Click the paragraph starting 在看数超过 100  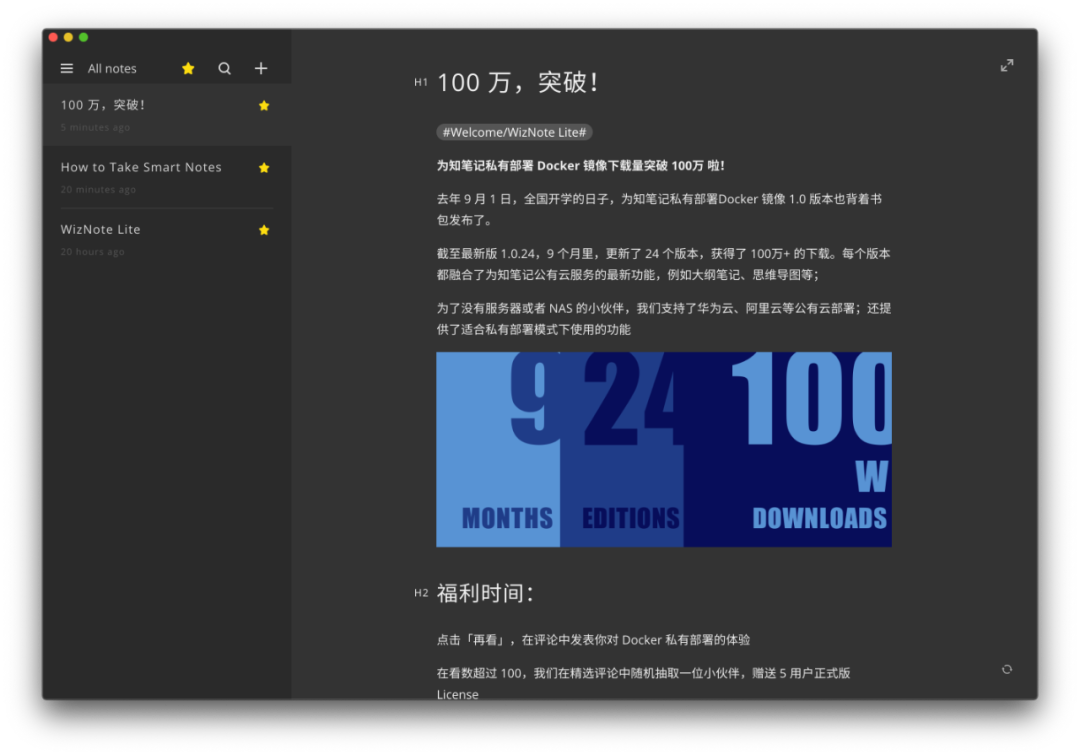[x=643, y=683]
